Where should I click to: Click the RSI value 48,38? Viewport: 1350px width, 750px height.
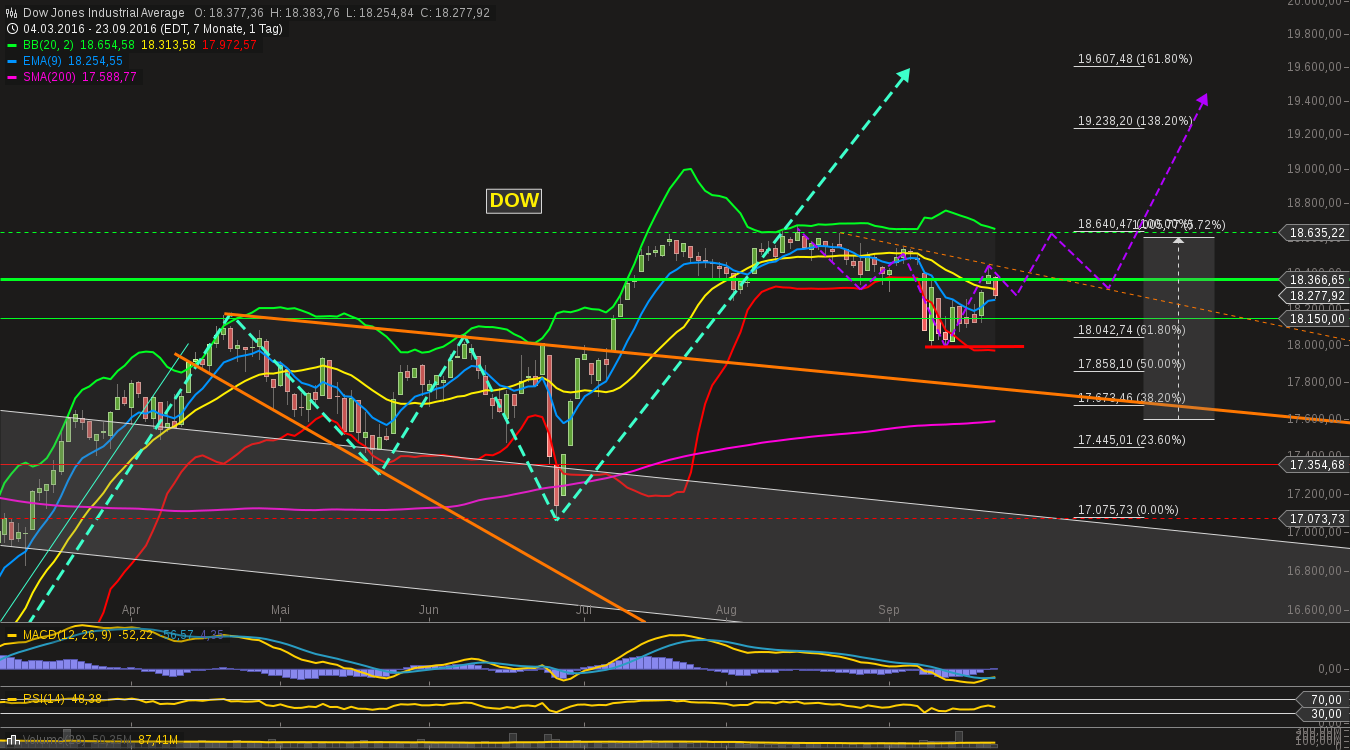click(87, 699)
